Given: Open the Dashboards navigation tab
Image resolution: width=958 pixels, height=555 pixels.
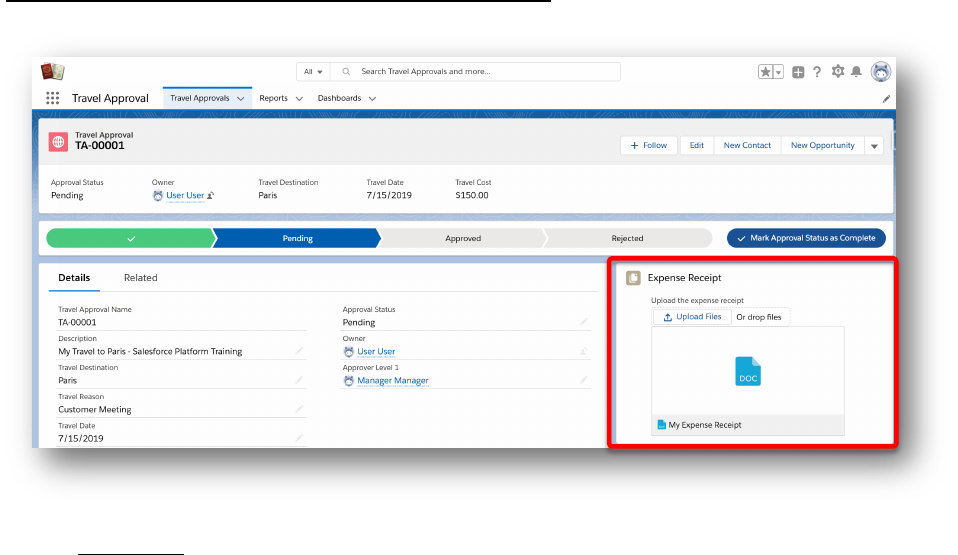Looking at the screenshot, I should click(339, 98).
